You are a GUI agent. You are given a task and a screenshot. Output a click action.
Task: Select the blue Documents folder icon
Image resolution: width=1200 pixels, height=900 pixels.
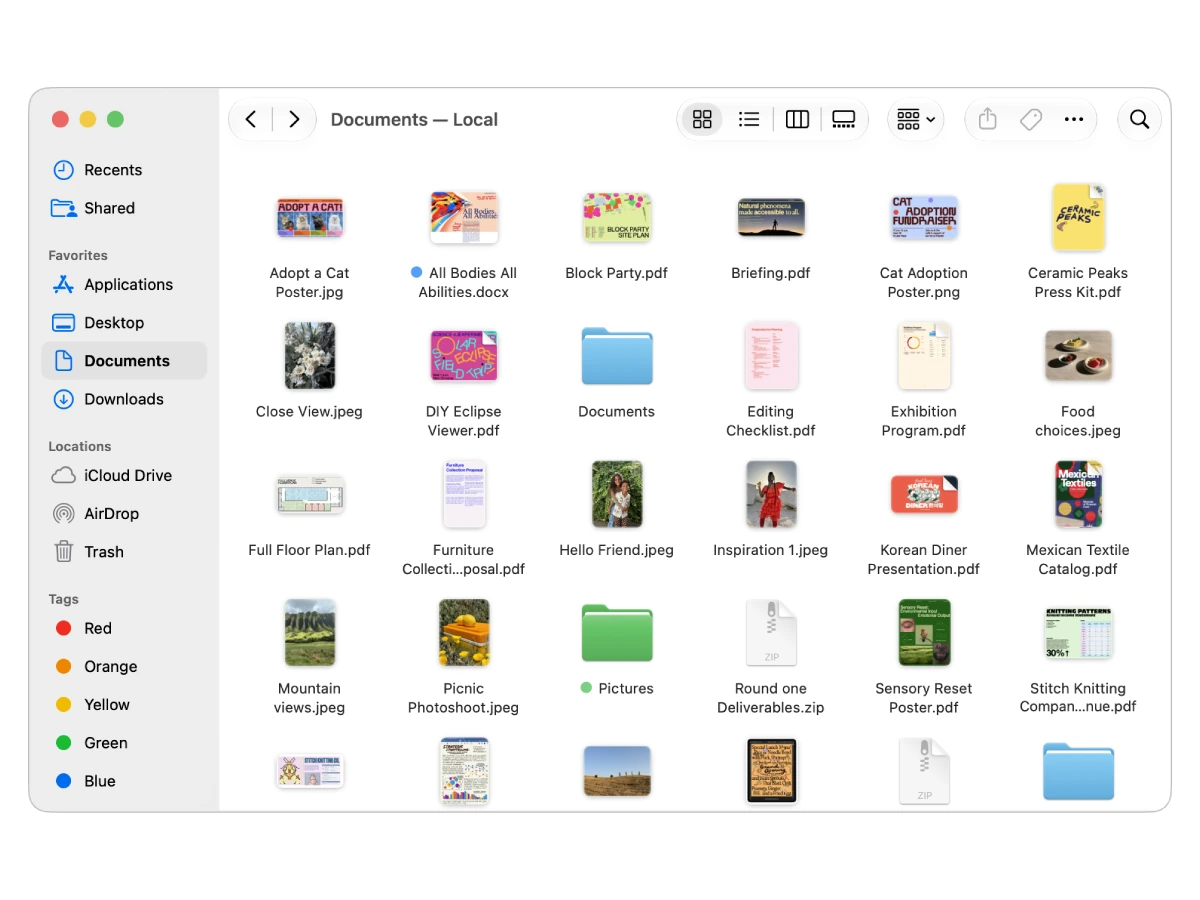pos(617,356)
